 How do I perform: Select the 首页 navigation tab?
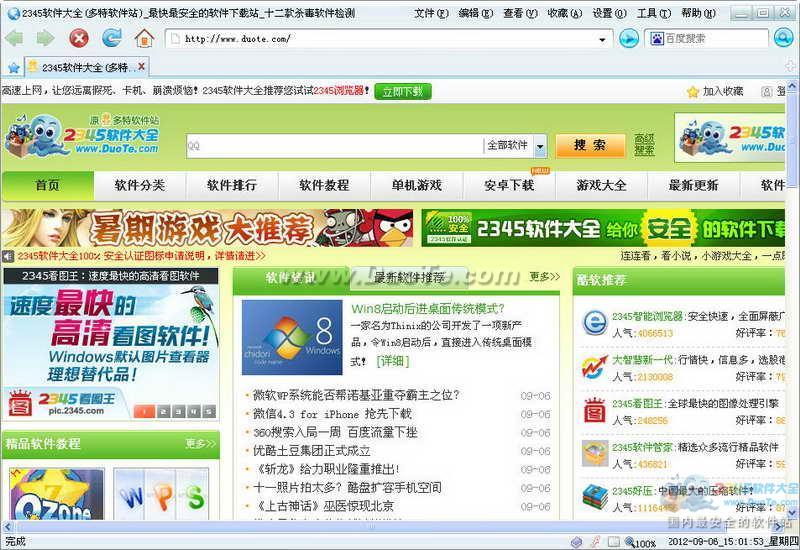pos(48,185)
